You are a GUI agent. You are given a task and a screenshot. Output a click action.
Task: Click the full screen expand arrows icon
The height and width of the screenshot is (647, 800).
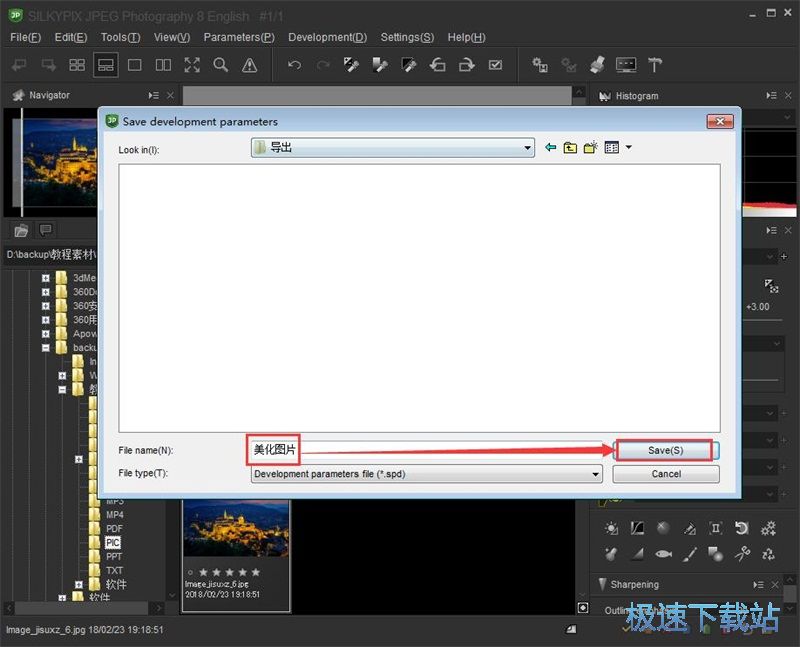point(192,65)
